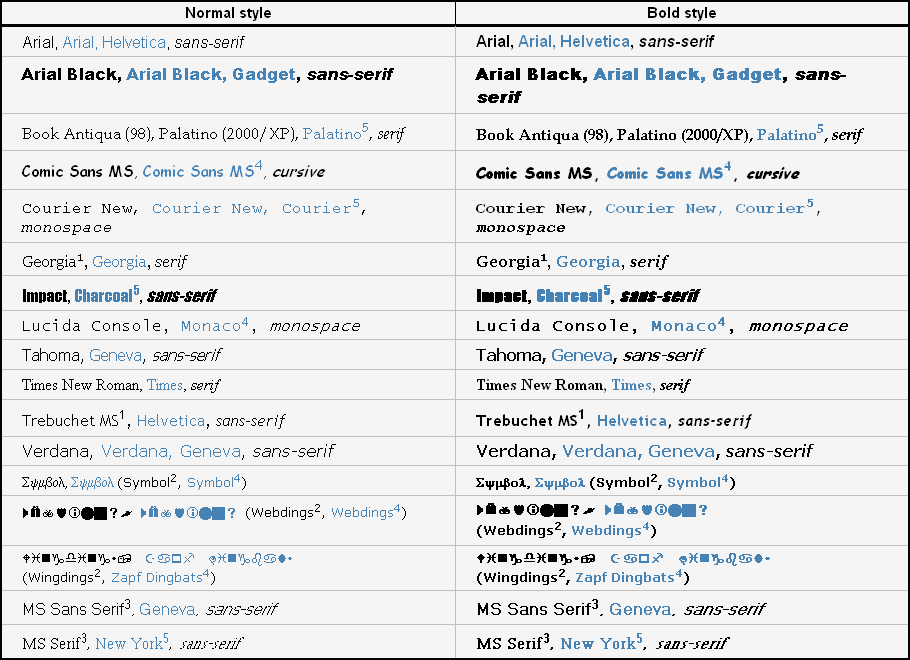This screenshot has height=660, width=910.
Task: Click black Impact text in Bold style column
Action: pos(502,295)
